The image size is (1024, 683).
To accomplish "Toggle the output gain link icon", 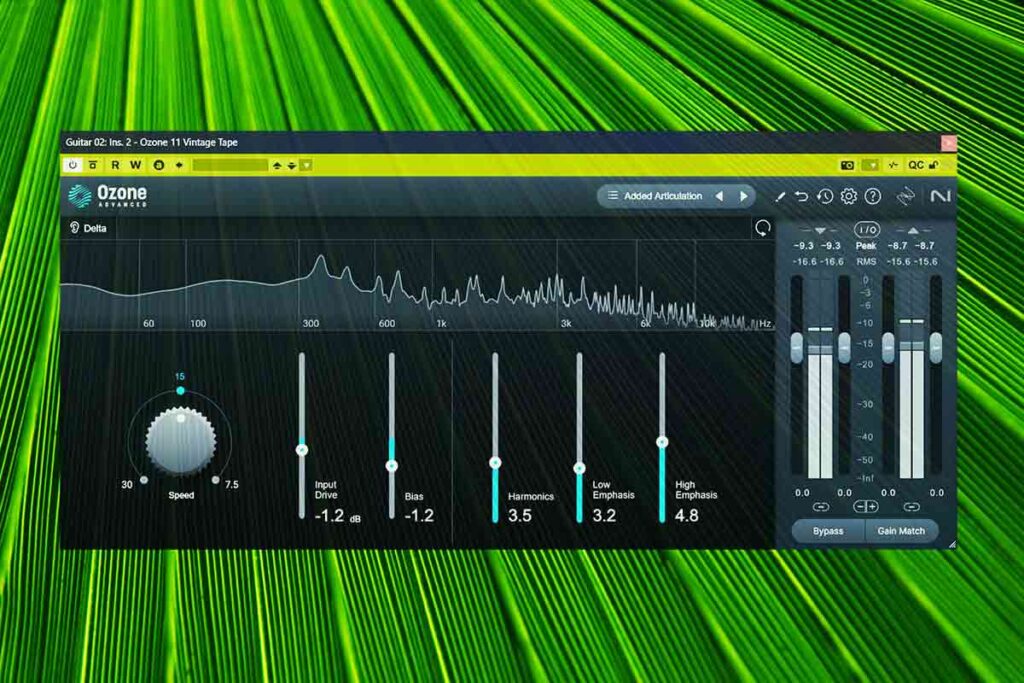I will [x=912, y=507].
